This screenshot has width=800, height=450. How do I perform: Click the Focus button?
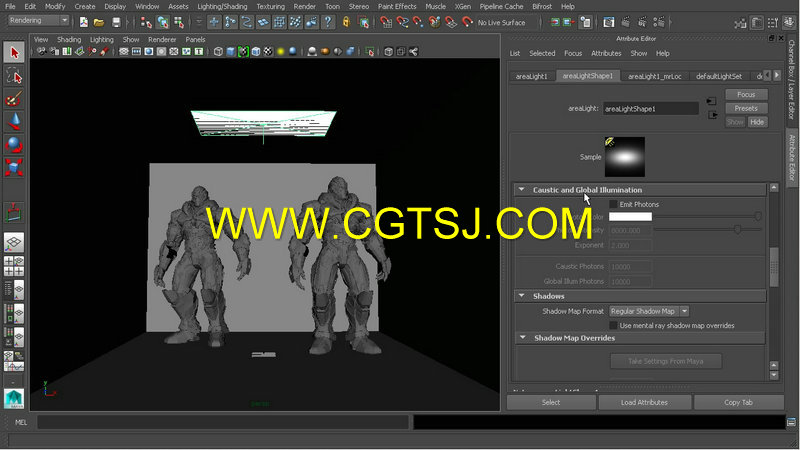[746, 94]
